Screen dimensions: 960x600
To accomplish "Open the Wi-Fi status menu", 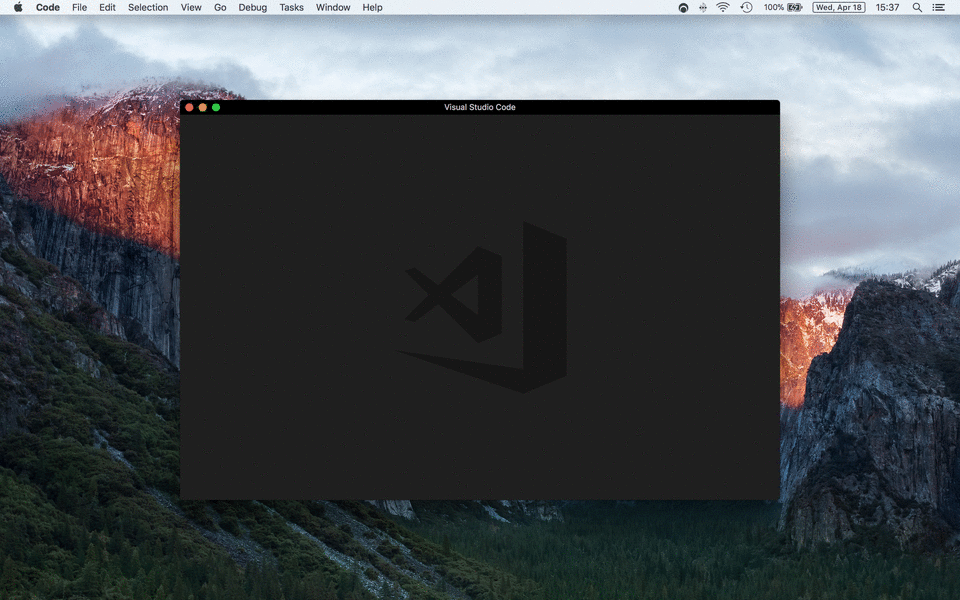I will coord(723,7).
